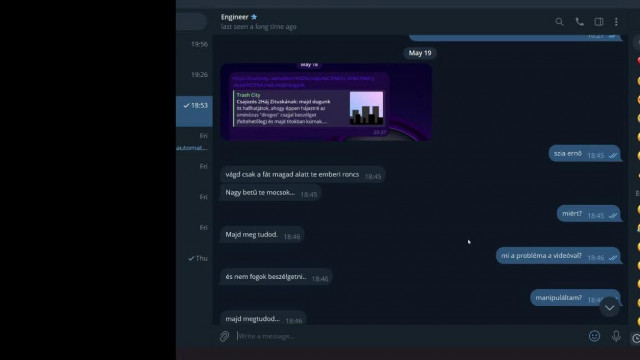Open the three-dot chat options menu
Image resolution: width=640 pixels, height=360 pixels.
click(616, 22)
